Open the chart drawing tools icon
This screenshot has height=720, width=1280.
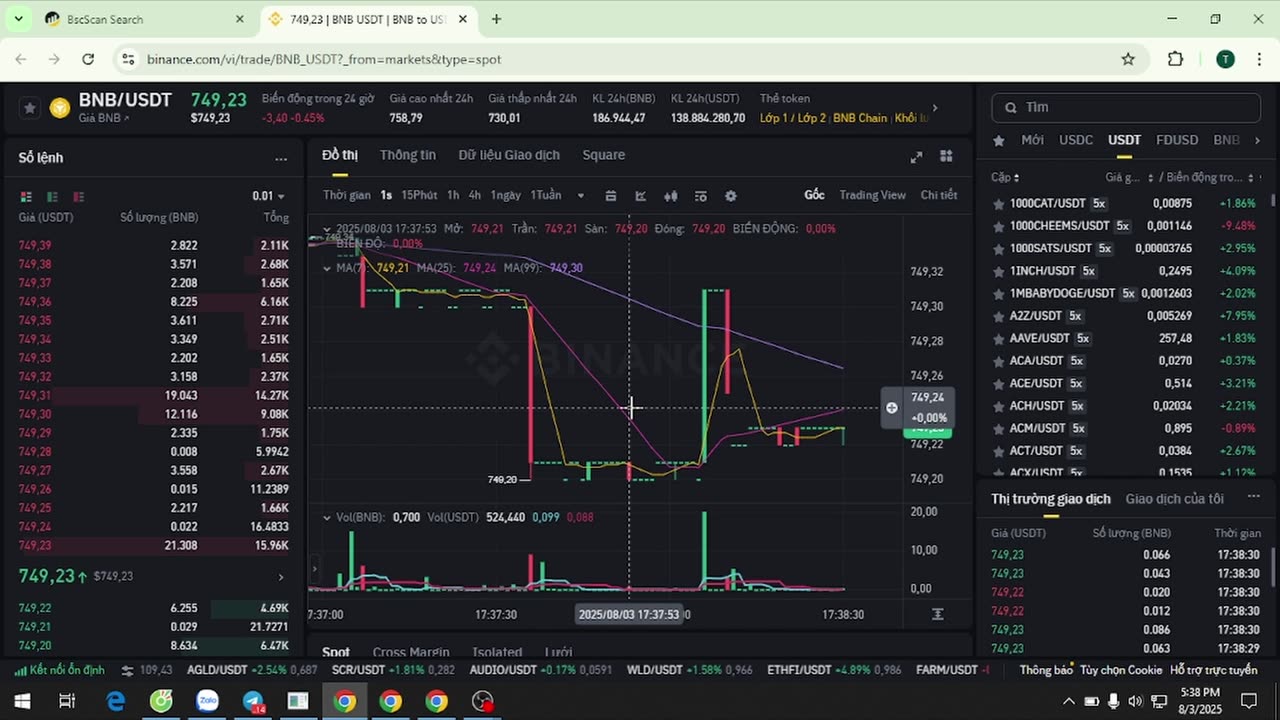tap(641, 196)
